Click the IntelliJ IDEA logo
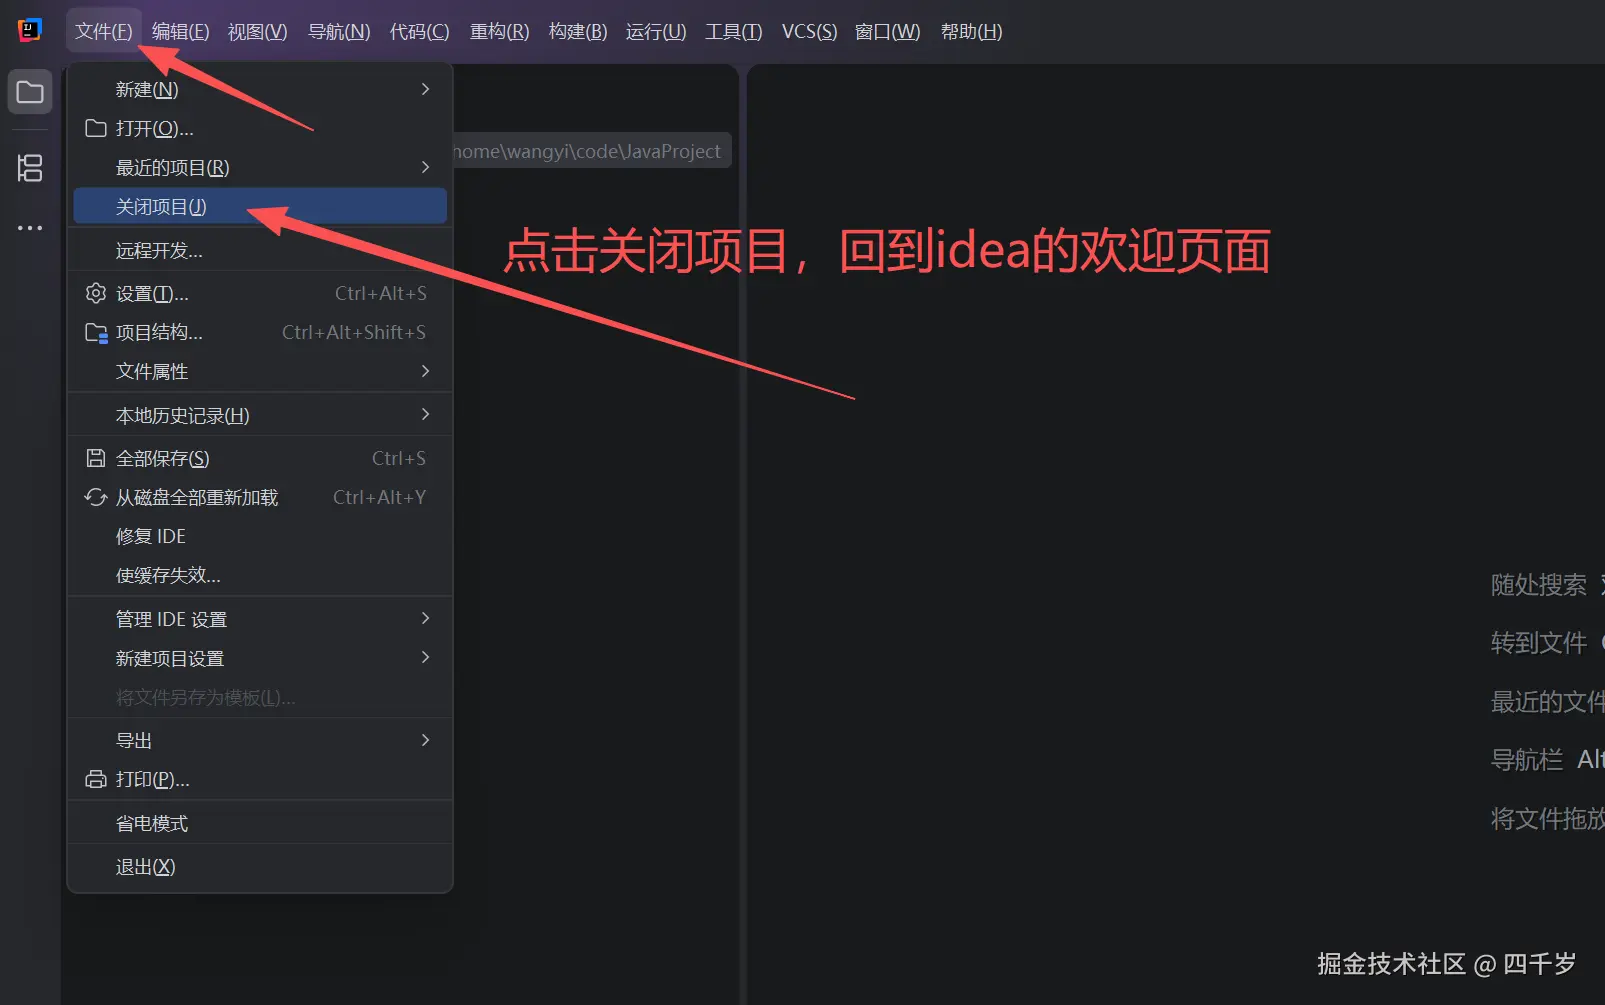Screen dimensions: 1605x1005 pyautogui.click(x=30, y=29)
